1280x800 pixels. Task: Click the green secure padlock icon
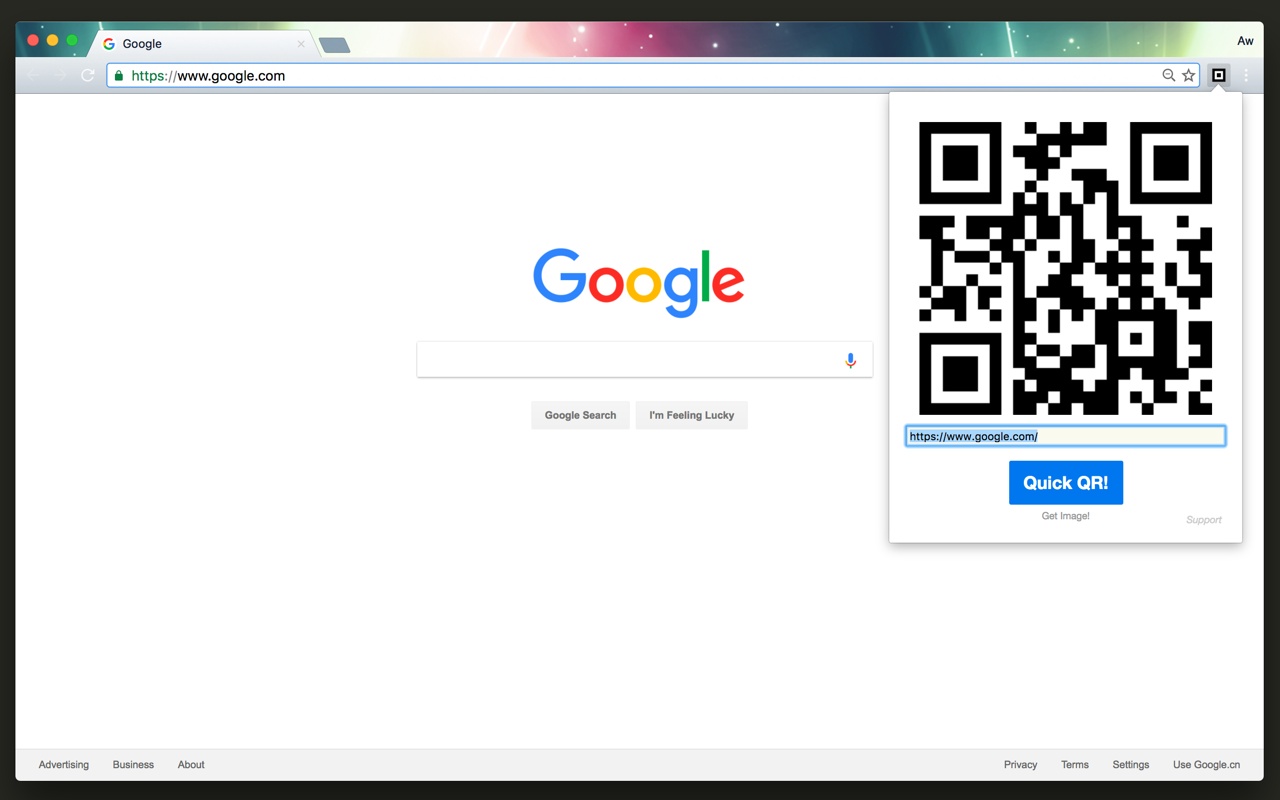pyautogui.click(x=119, y=75)
